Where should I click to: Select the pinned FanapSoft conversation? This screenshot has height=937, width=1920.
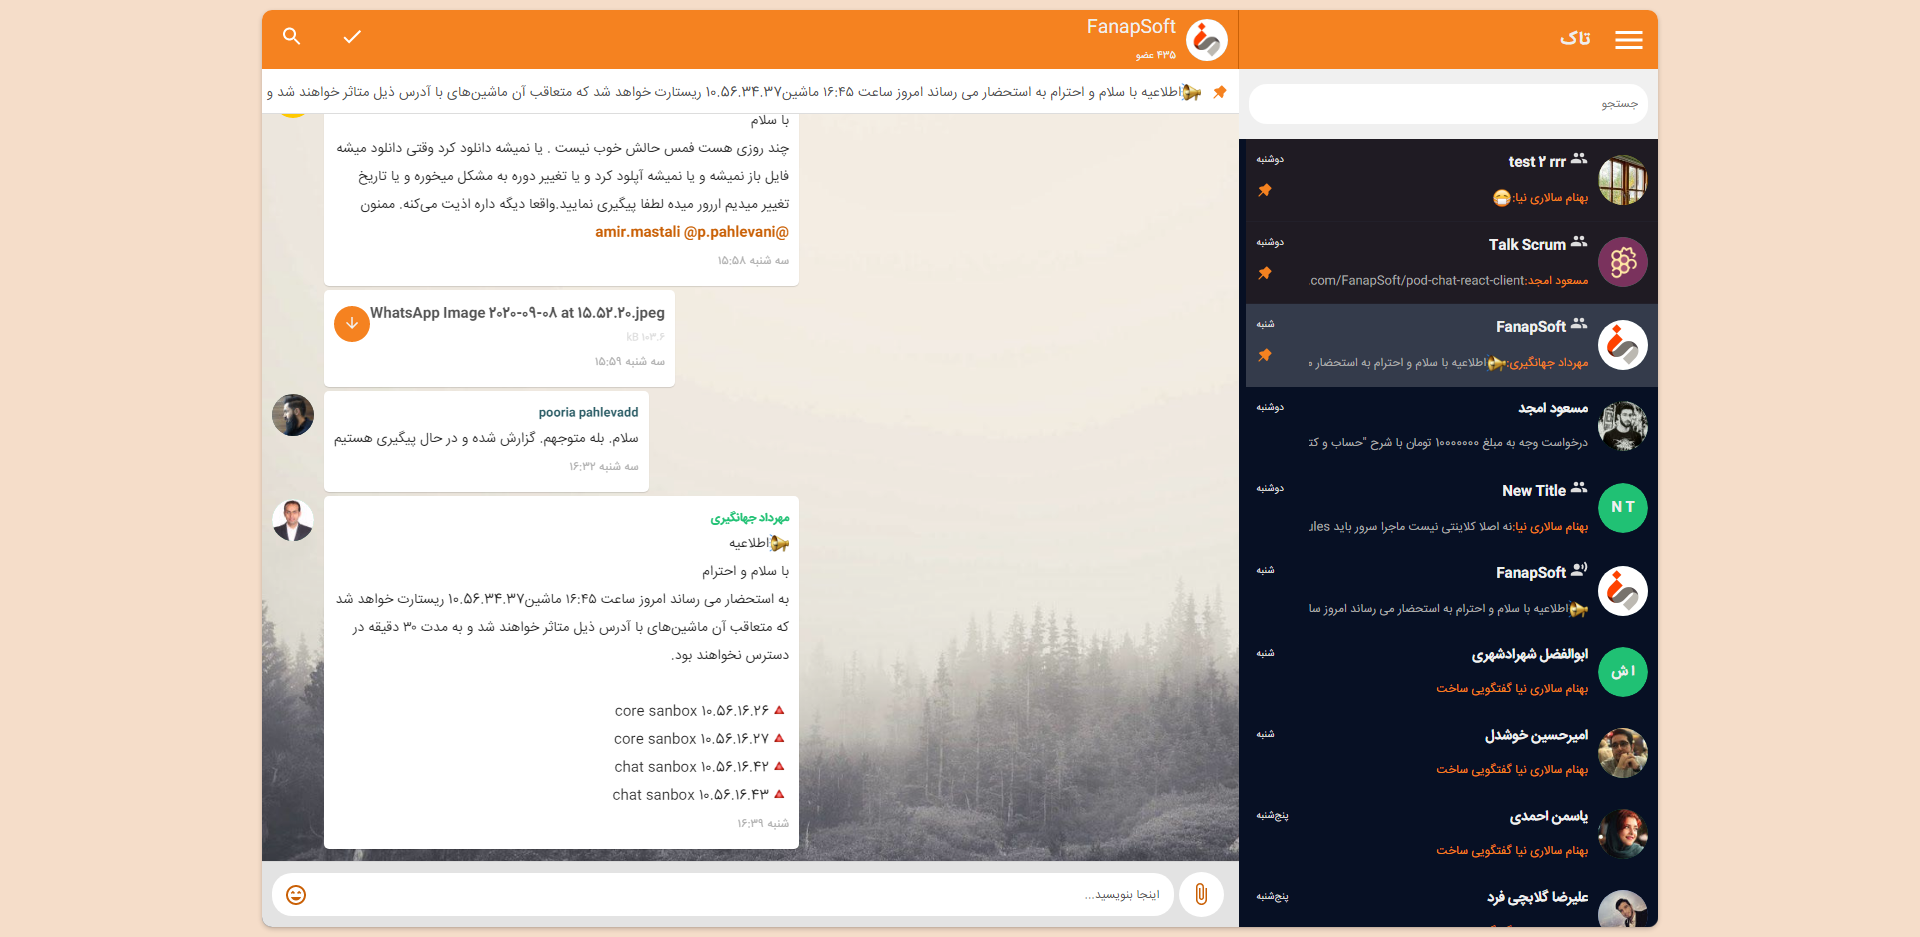[x=1451, y=345]
